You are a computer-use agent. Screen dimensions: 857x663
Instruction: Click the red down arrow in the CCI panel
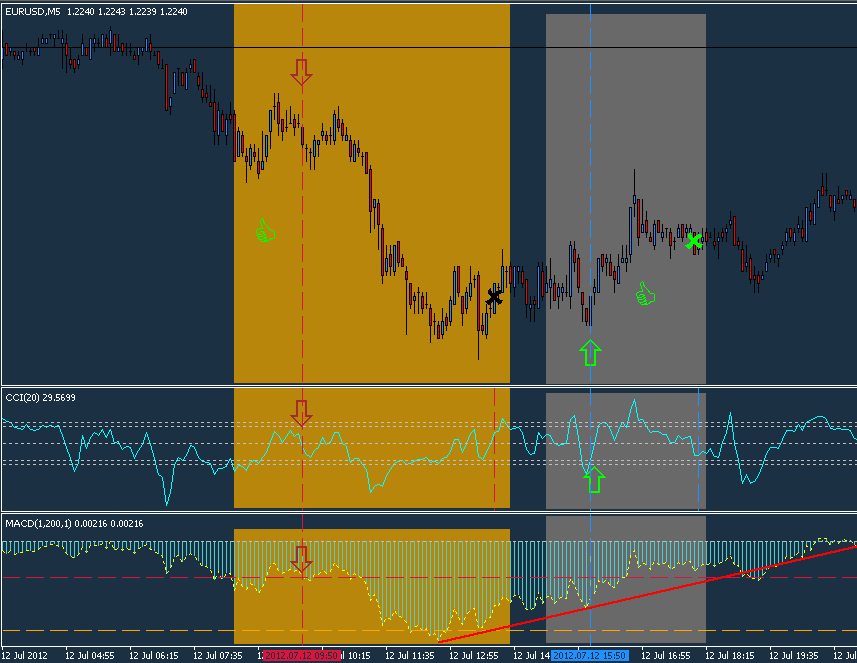tap(301, 412)
